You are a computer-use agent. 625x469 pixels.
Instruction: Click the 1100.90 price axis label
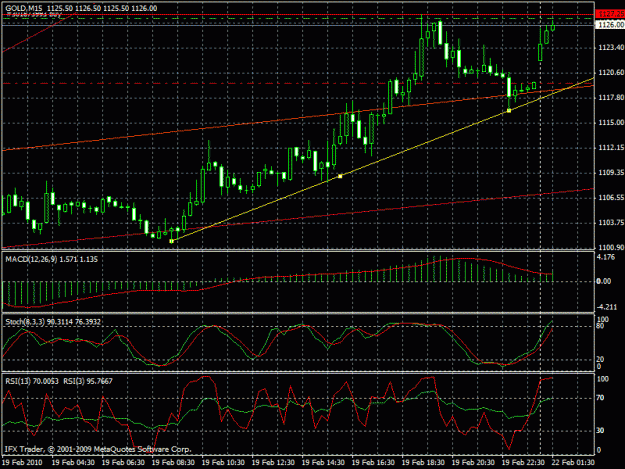coord(611,247)
